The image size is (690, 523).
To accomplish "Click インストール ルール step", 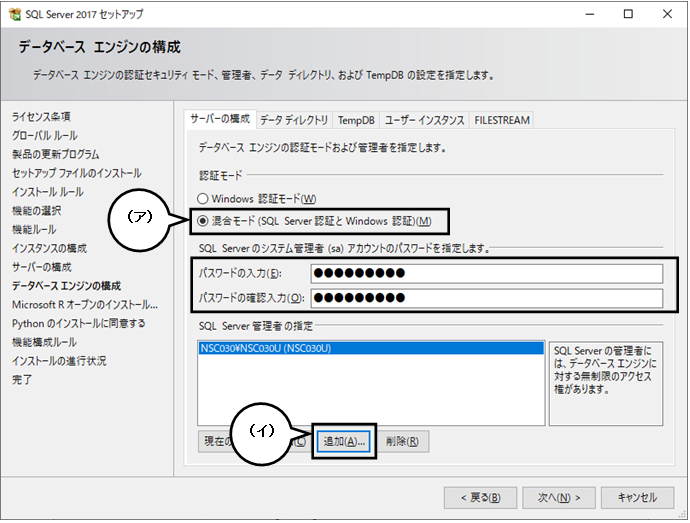I will (x=48, y=192).
